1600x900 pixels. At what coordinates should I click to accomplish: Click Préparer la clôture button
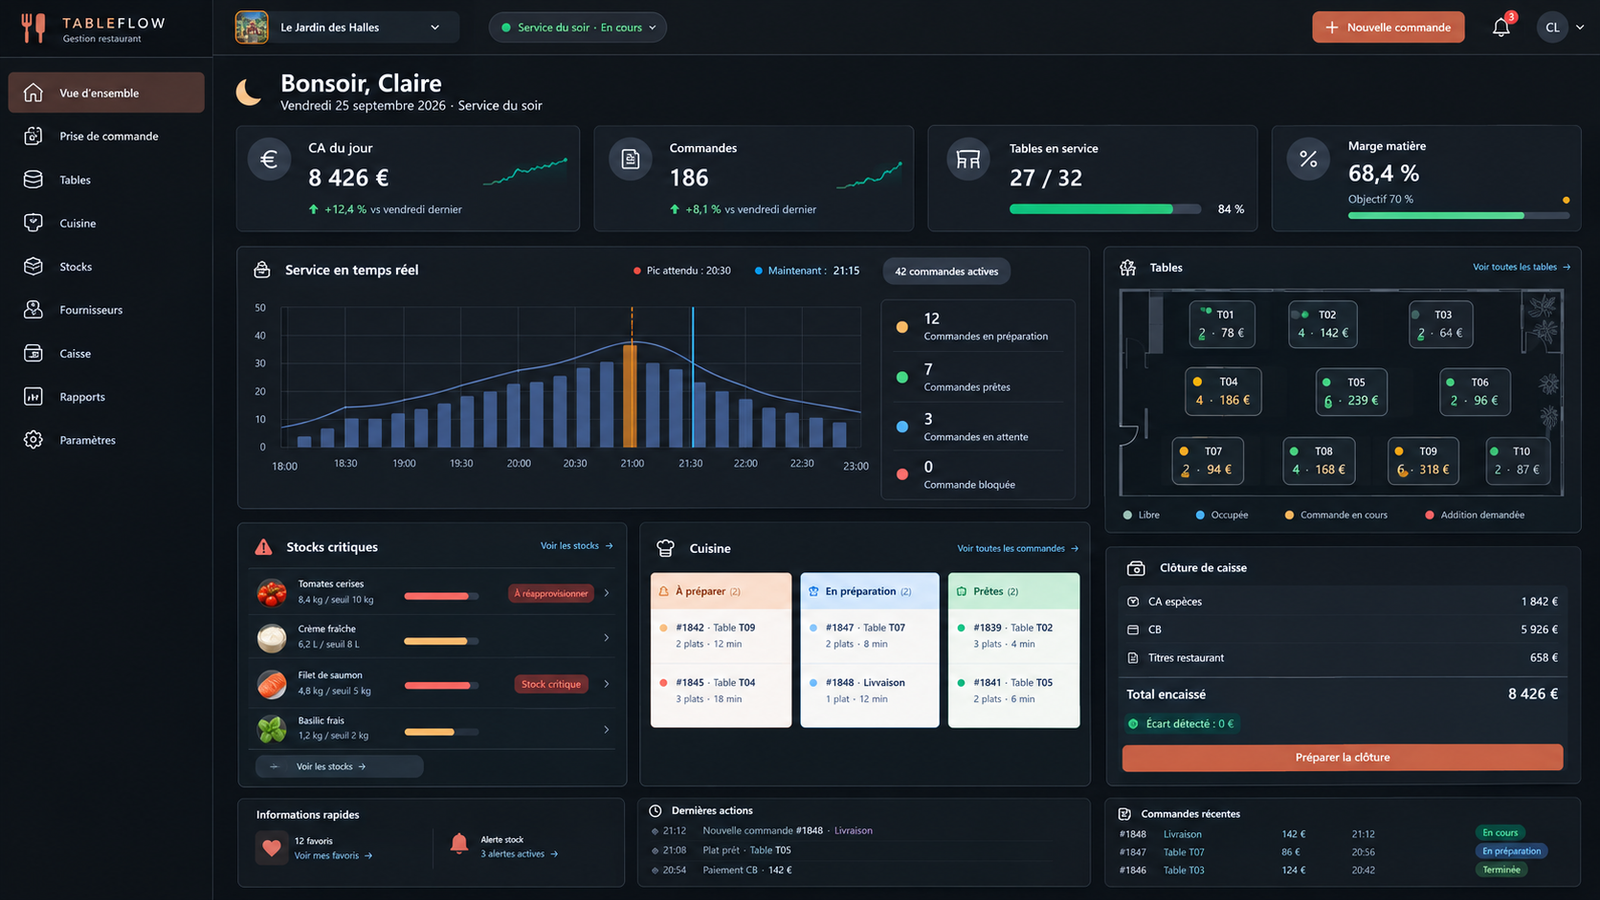click(1342, 758)
